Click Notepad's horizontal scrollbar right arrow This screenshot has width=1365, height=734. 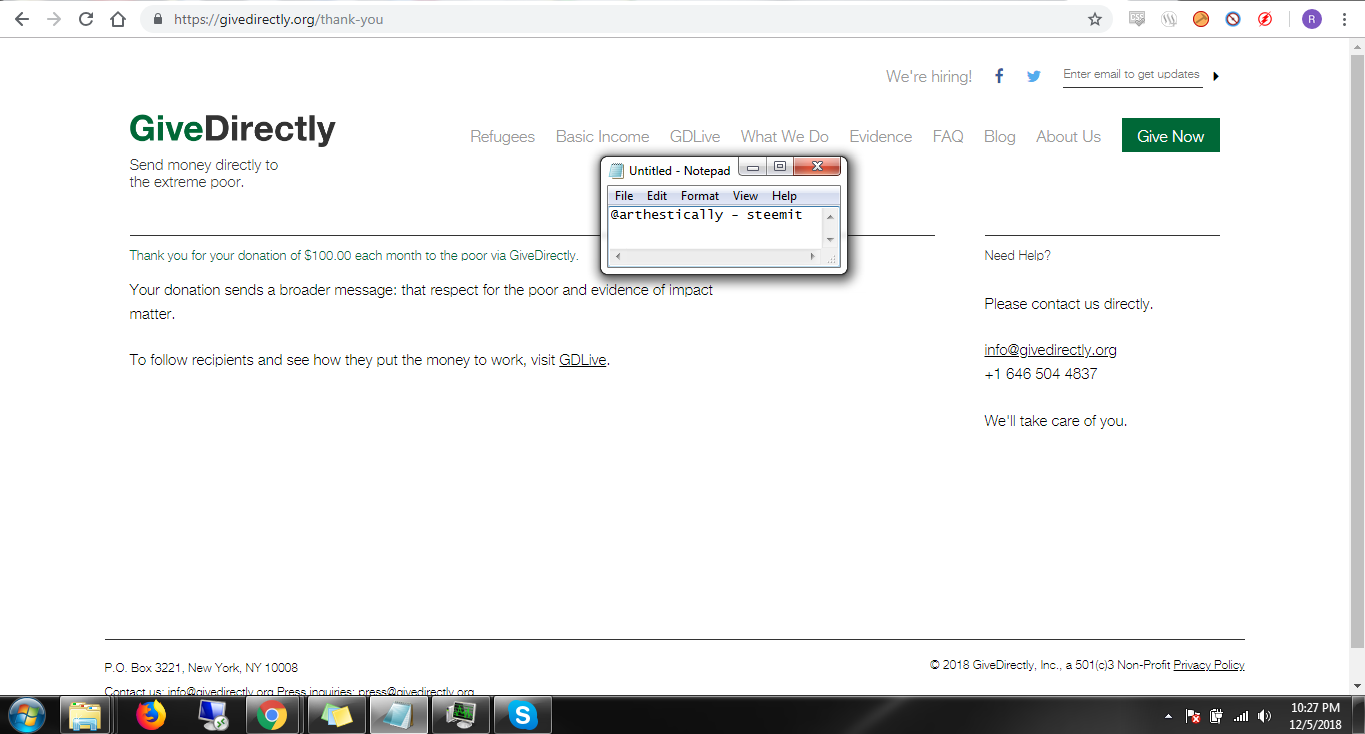[x=812, y=257]
